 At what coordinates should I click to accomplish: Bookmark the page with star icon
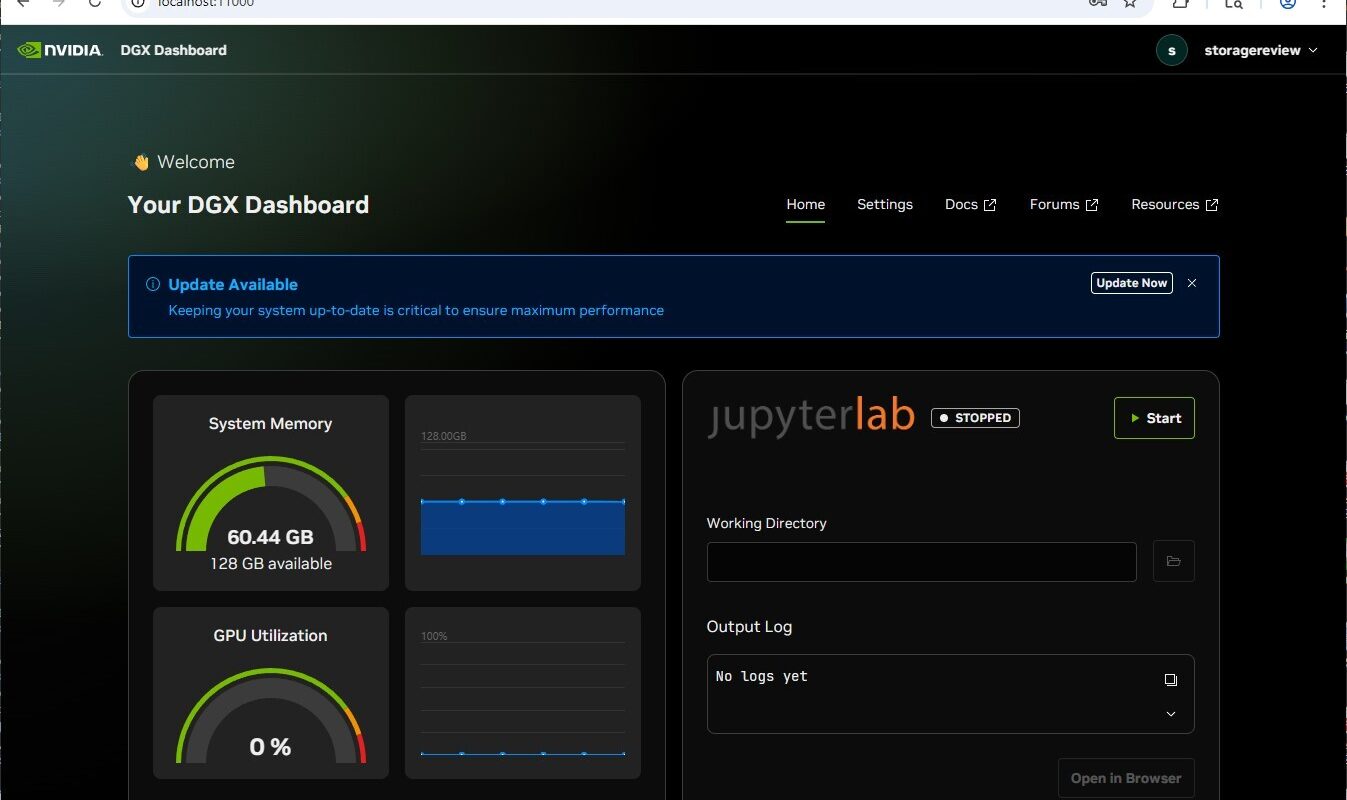1129,3
